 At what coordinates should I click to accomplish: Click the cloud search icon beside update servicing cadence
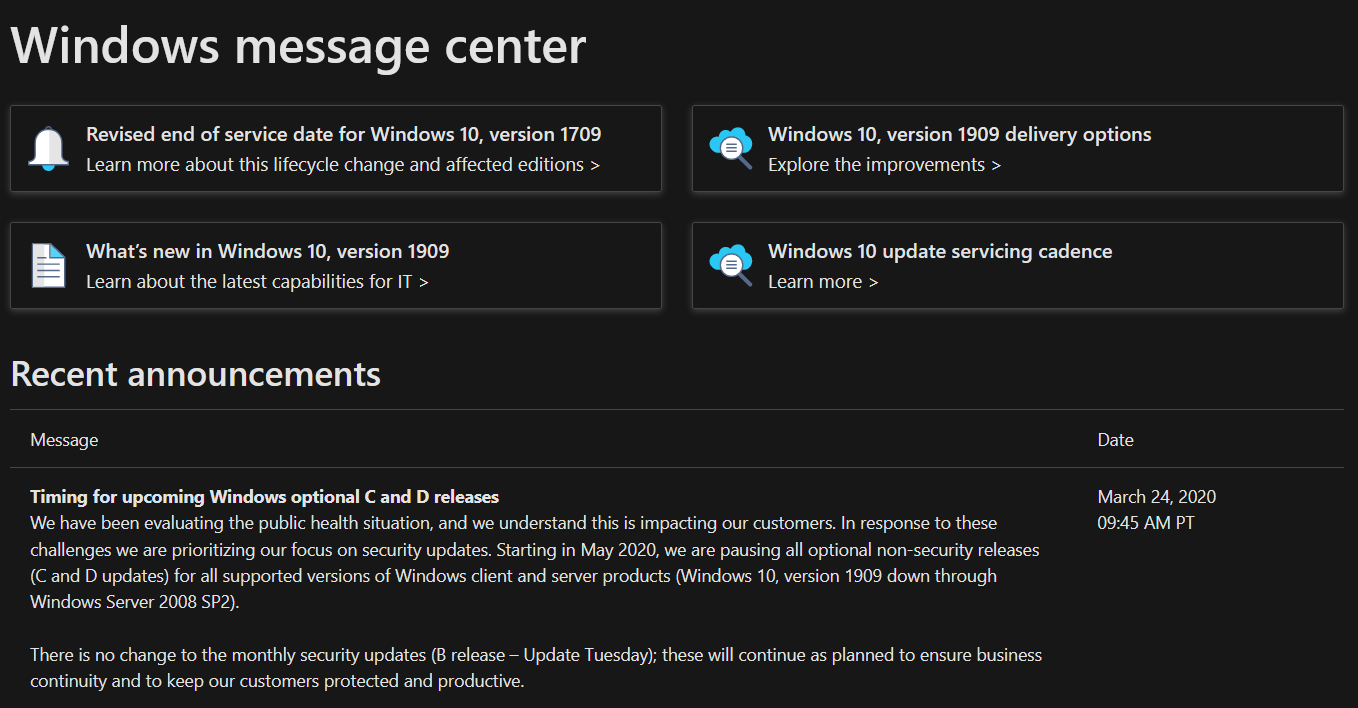point(730,265)
